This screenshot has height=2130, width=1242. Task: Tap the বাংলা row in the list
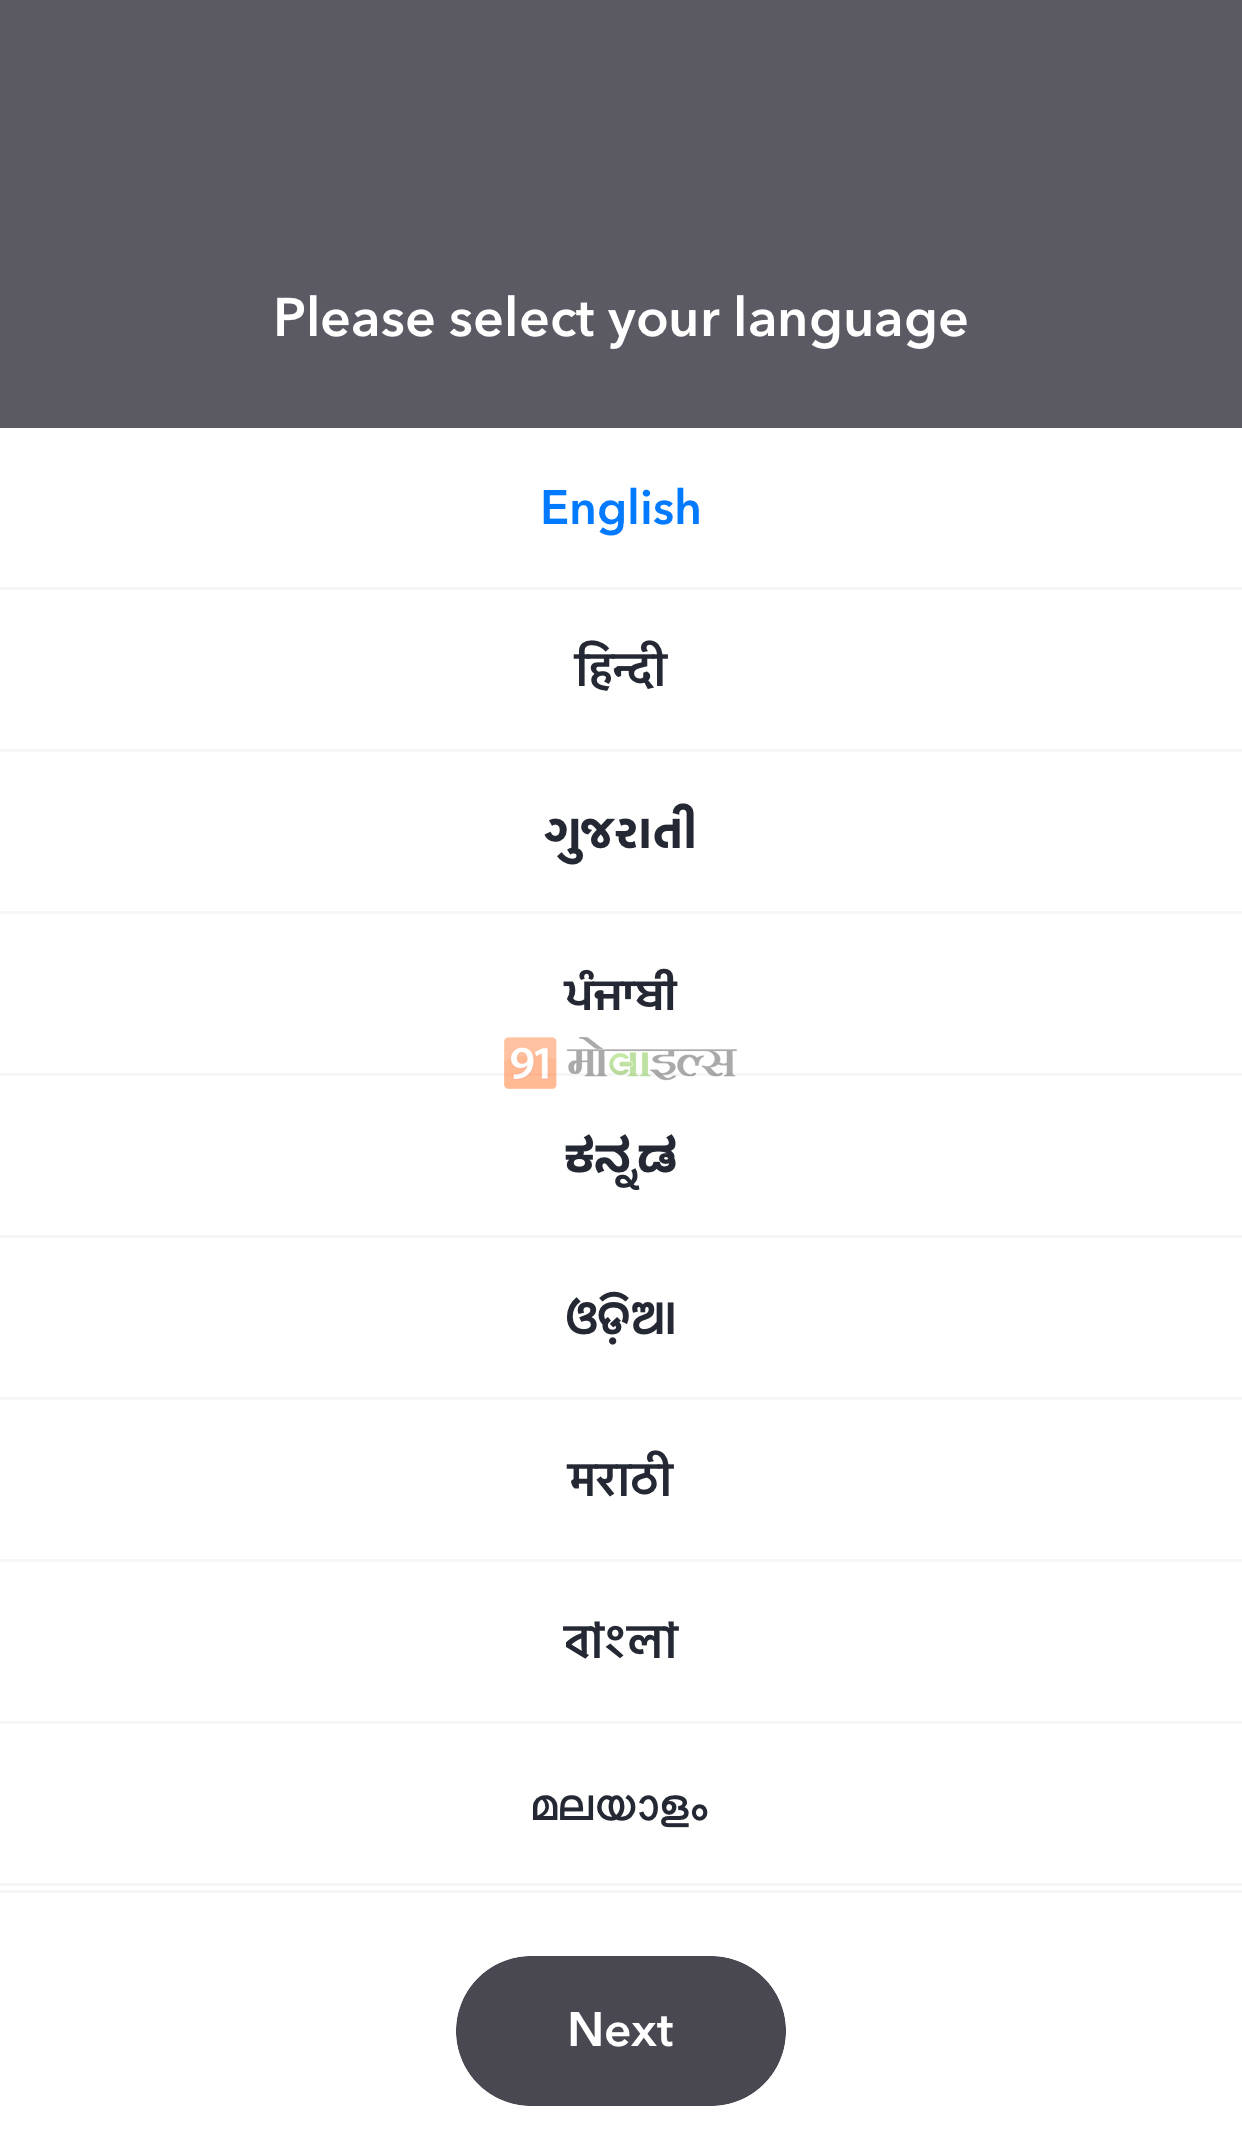(620, 1641)
